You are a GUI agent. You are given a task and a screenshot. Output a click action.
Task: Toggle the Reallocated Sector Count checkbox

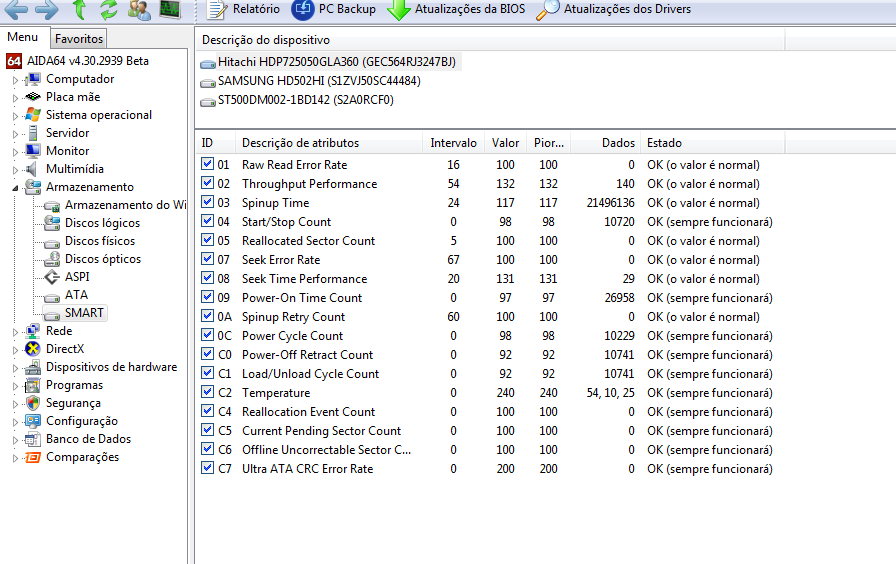point(207,240)
